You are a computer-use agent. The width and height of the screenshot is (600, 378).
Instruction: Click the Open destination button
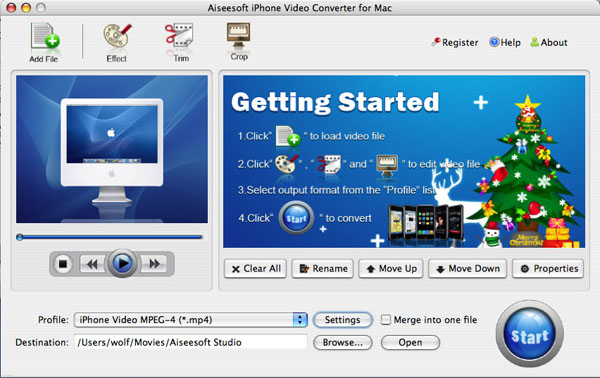[x=410, y=342]
